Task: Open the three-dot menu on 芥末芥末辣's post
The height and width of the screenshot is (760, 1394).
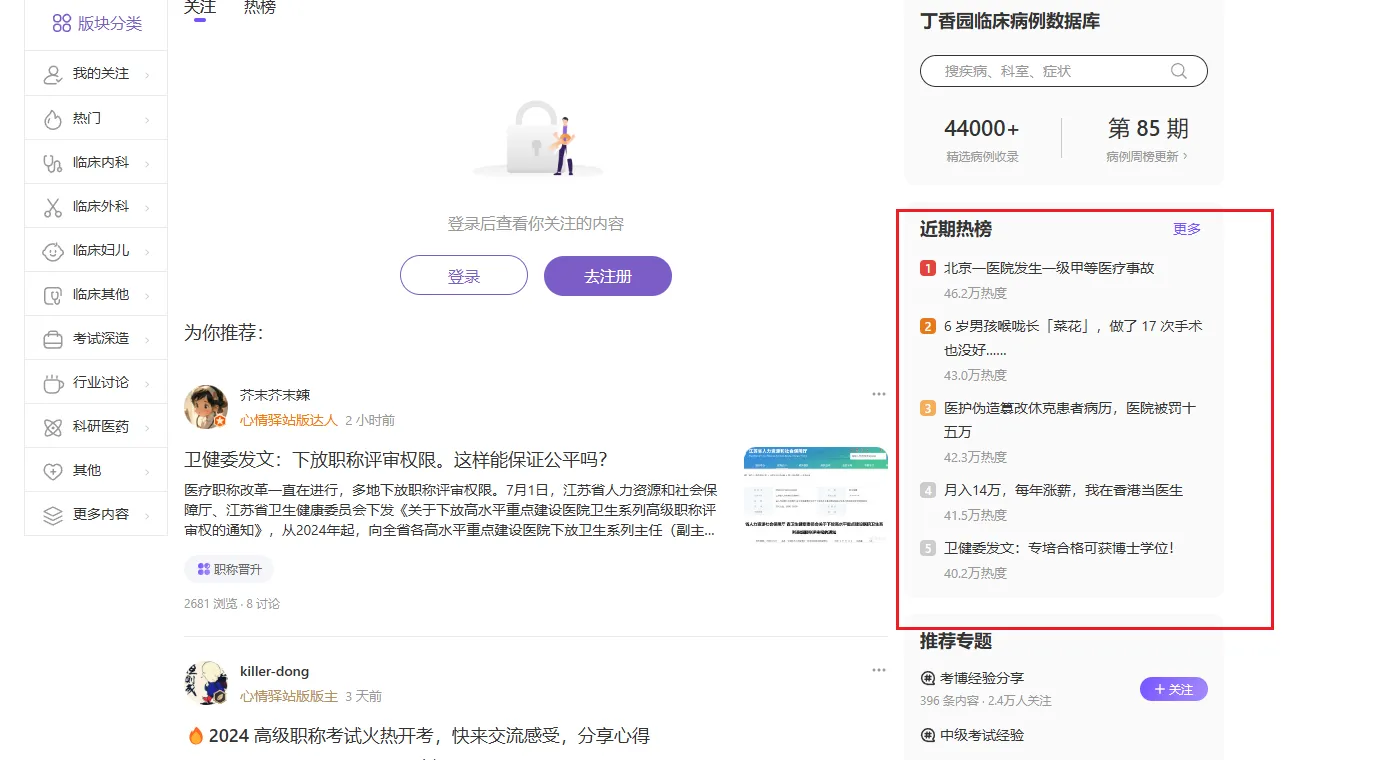Action: [878, 394]
